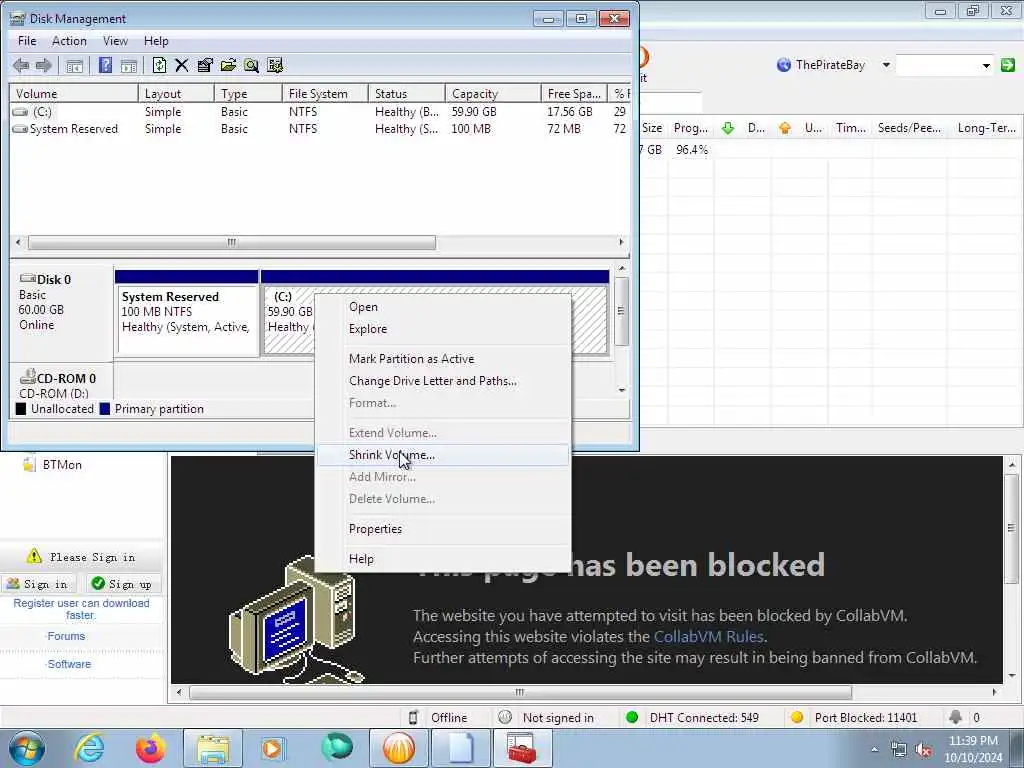Click the ThePirateBay search engine globe icon
This screenshot has width=1024, height=768.
click(x=784, y=65)
